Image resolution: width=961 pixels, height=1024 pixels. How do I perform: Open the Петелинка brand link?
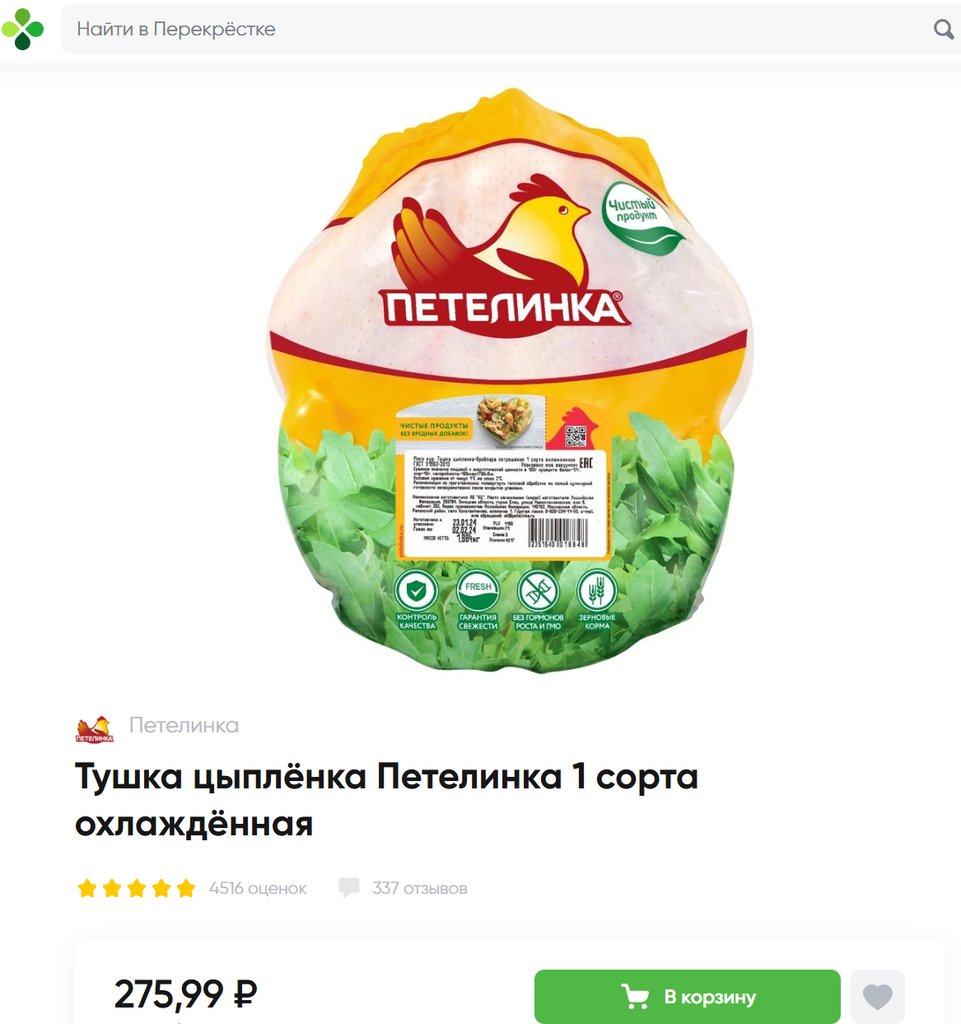pyautogui.click(x=184, y=726)
